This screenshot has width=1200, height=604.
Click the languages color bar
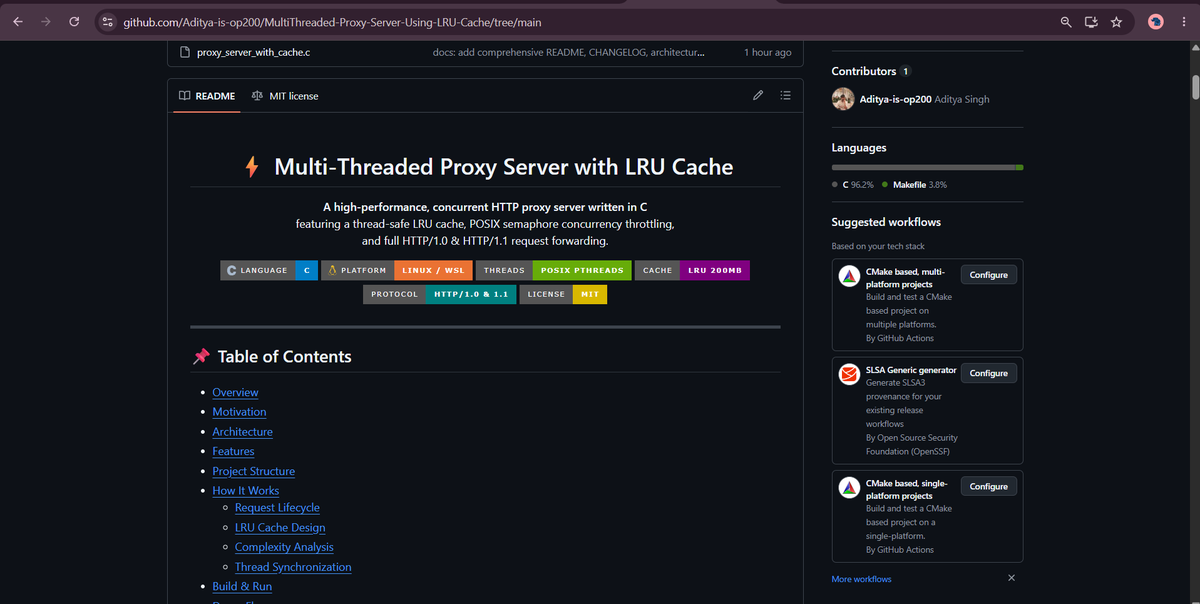coord(927,167)
